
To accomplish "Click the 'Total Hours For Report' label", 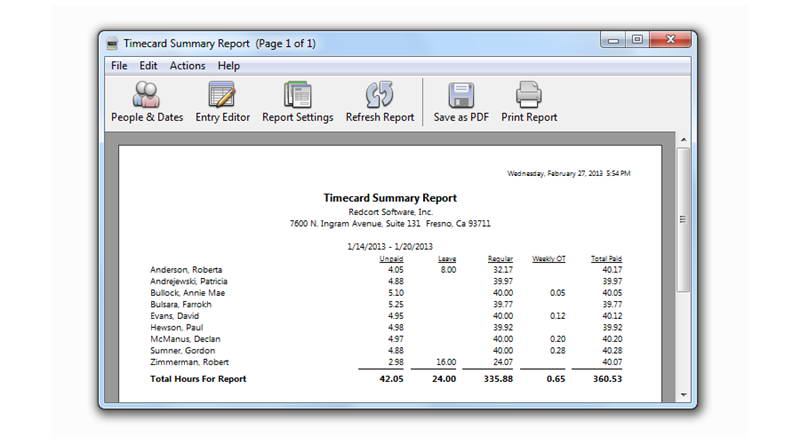I will coord(198,379).
